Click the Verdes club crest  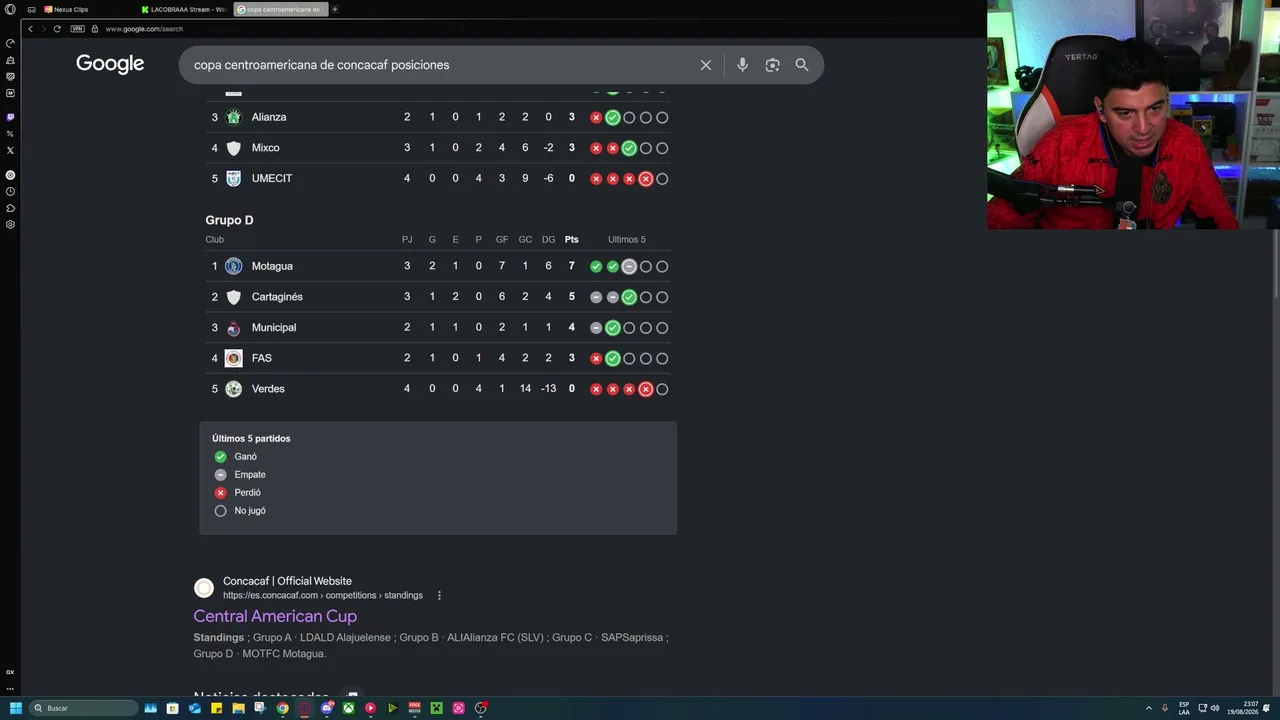tap(233, 389)
